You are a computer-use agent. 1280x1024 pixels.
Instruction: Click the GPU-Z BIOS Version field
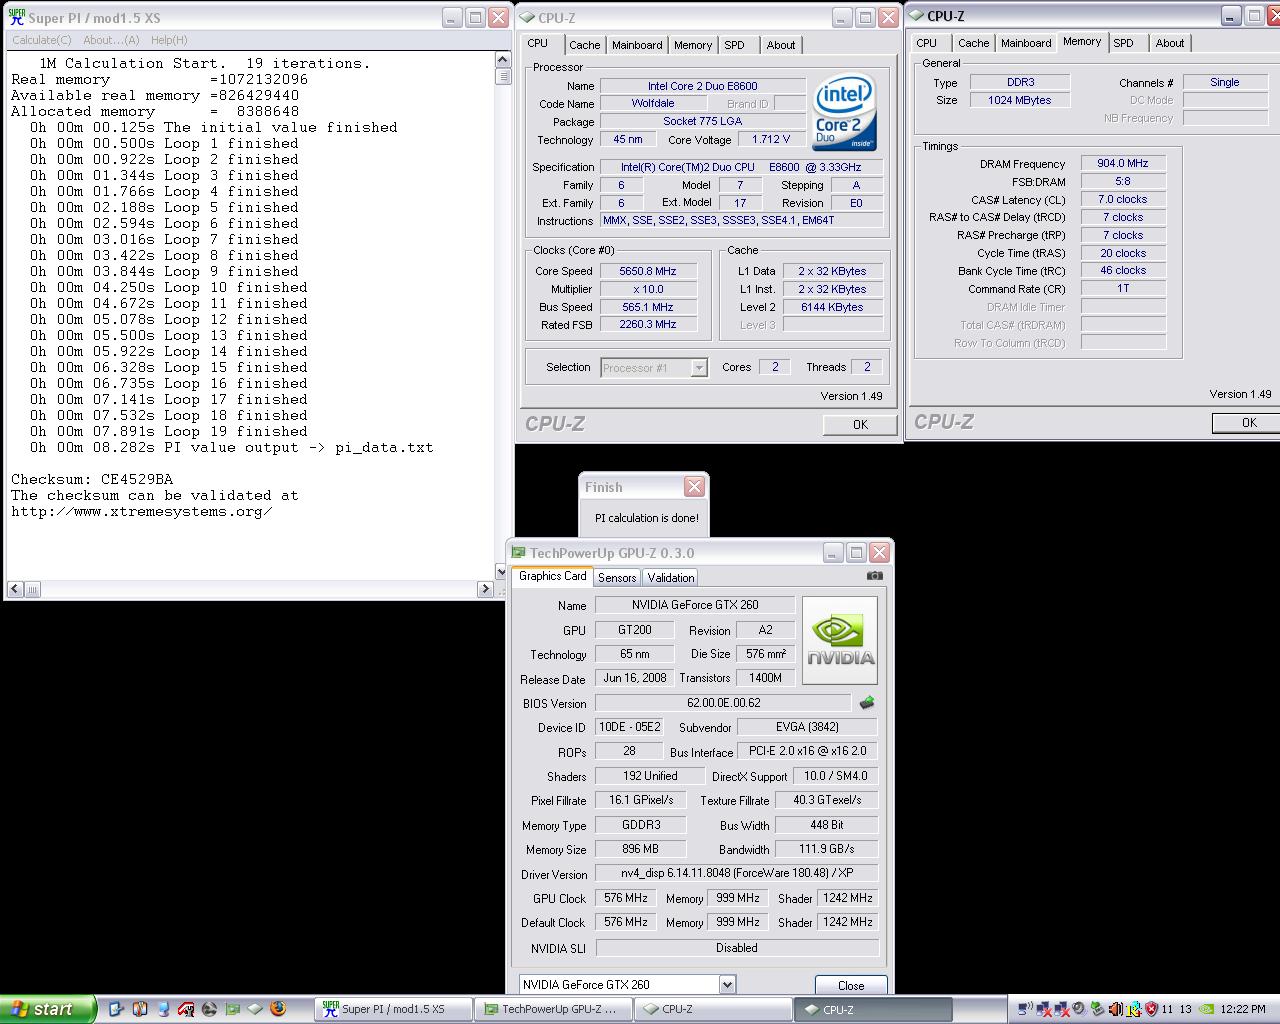click(723, 703)
